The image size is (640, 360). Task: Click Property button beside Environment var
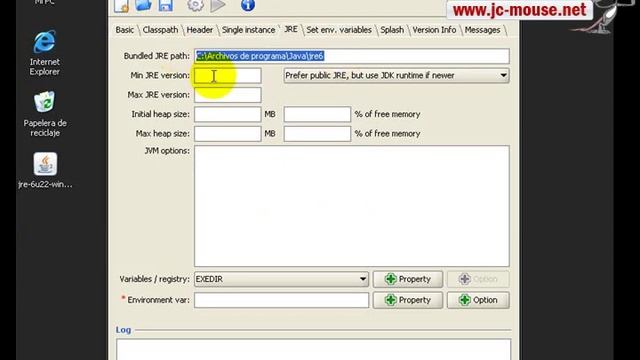408,300
